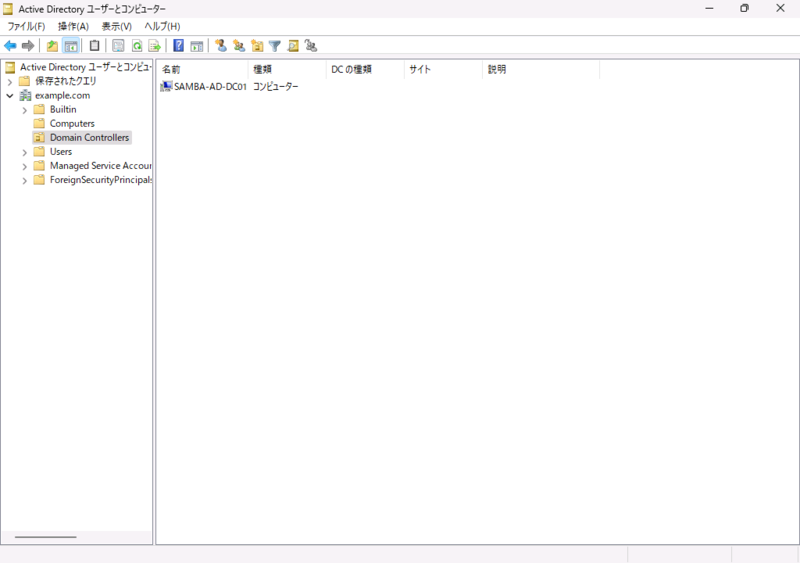Toggle the show/hide console tree icon
The image size is (800, 563).
(x=71, y=46)
